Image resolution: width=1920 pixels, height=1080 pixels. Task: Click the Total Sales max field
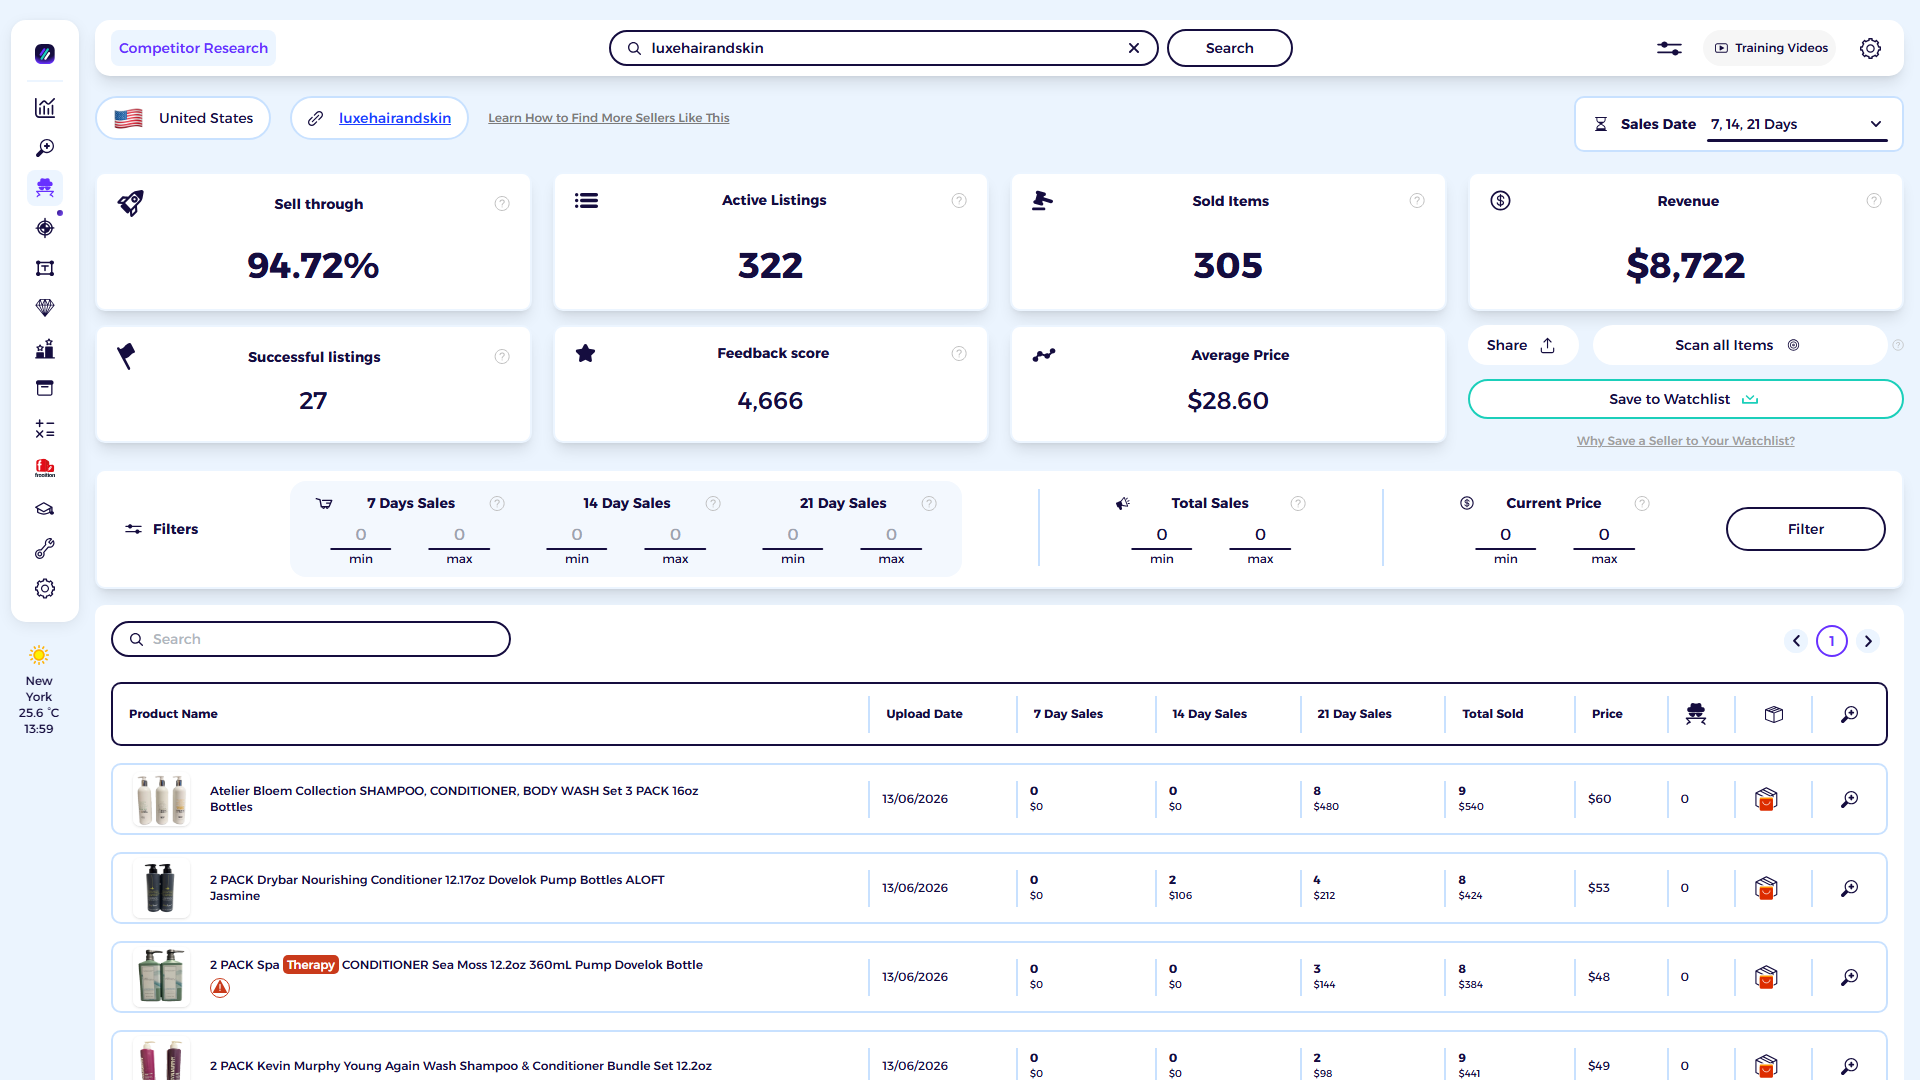click(x=1260, y=536)
